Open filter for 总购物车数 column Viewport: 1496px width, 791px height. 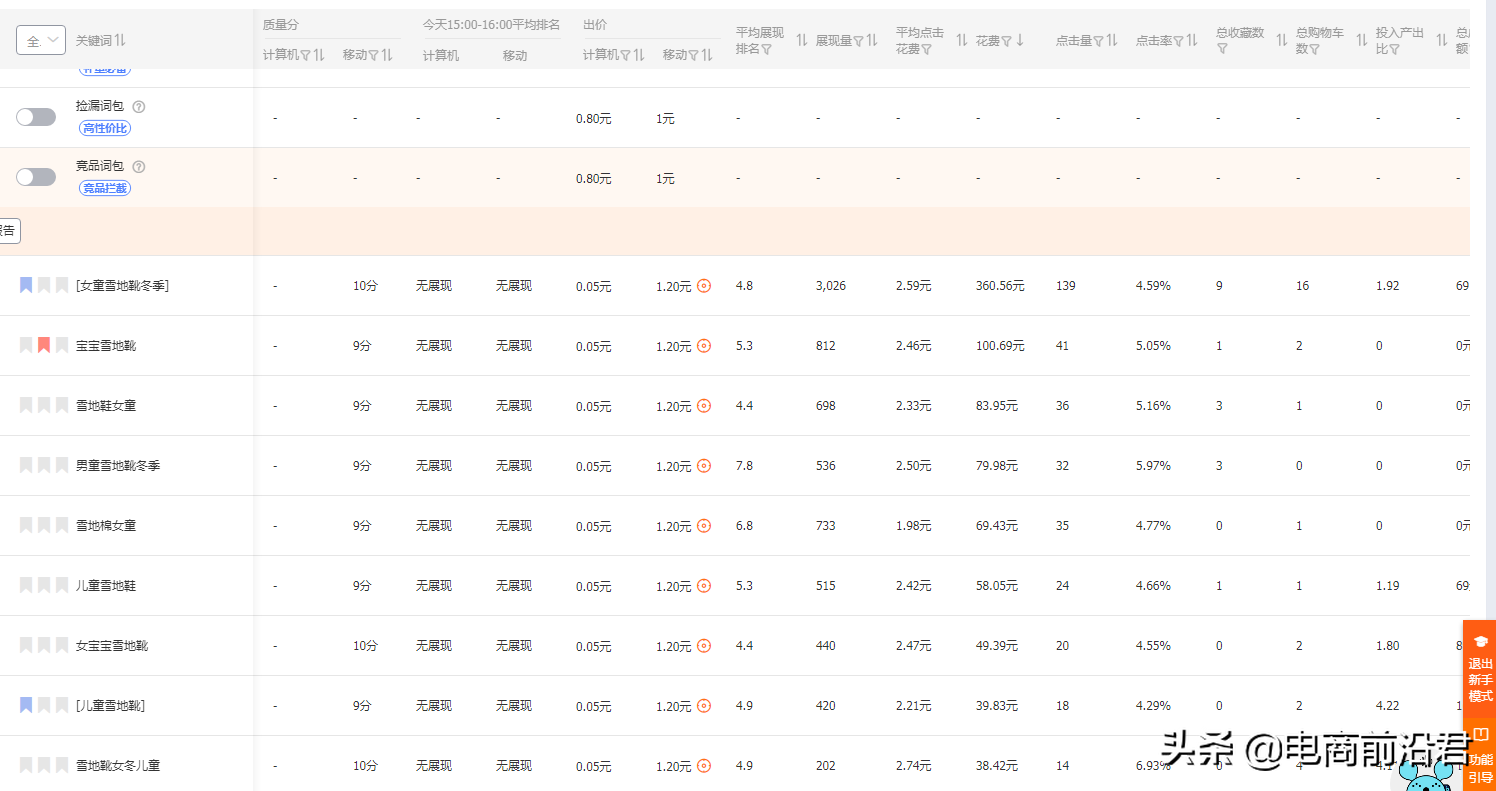point(1315,48)
